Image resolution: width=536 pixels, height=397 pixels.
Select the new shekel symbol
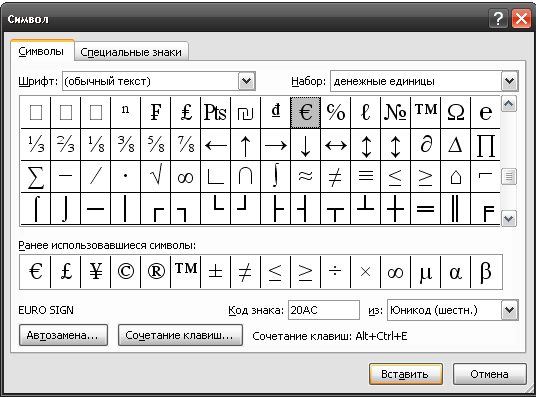tap(245, 113)
